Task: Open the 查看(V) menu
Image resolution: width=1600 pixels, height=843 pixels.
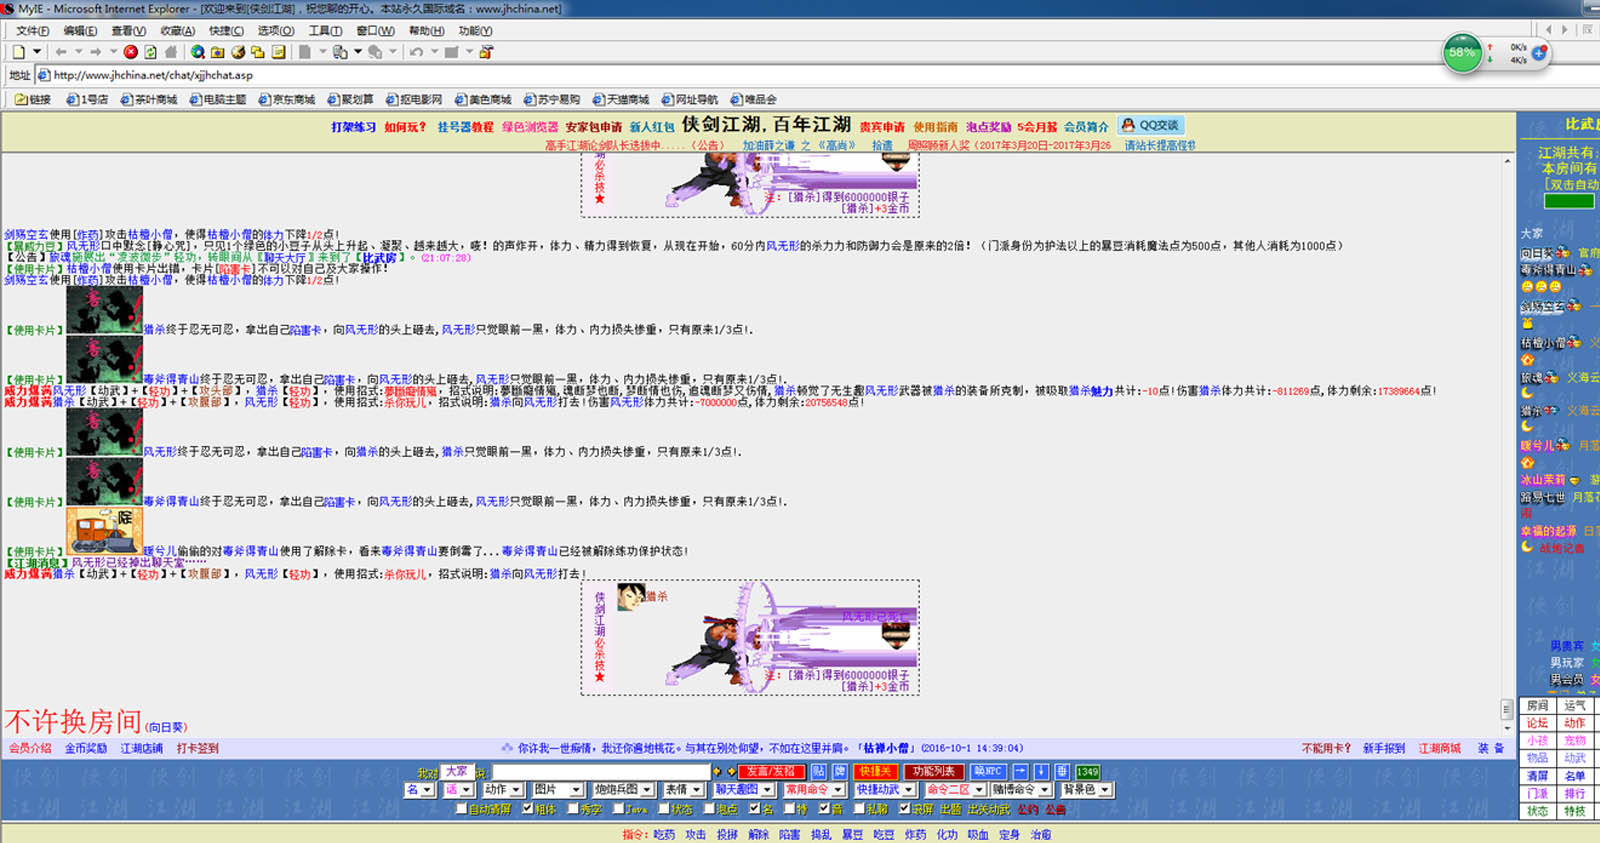Action: click(128, 31)
